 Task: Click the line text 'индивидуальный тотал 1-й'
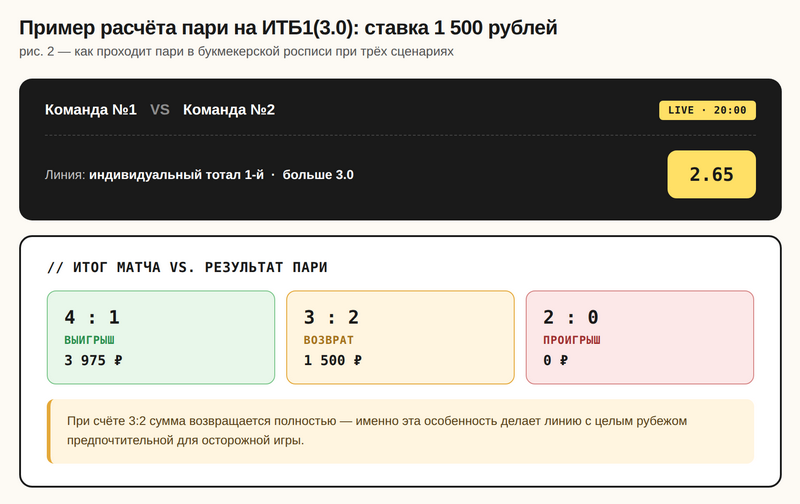[176, 175]
